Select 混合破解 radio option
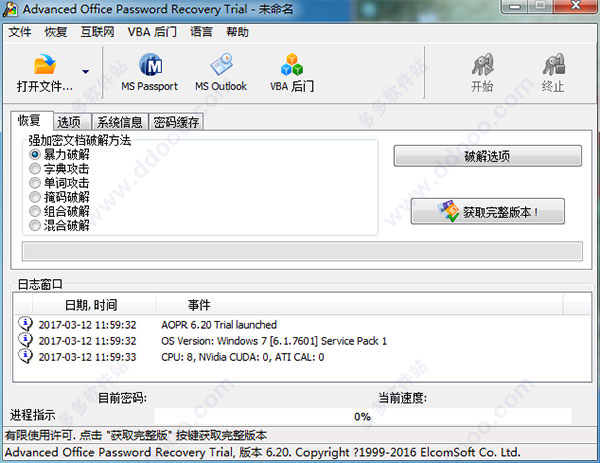This screenshot has height=463, width=600. pyautogui.click(x=34, y=225)
